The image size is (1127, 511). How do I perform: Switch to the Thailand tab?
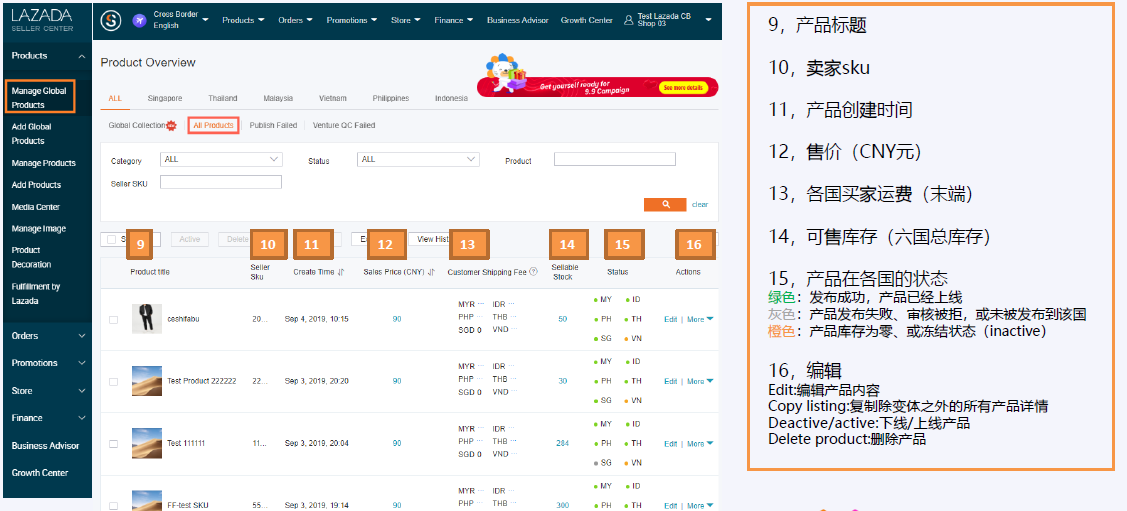(223, 98)
